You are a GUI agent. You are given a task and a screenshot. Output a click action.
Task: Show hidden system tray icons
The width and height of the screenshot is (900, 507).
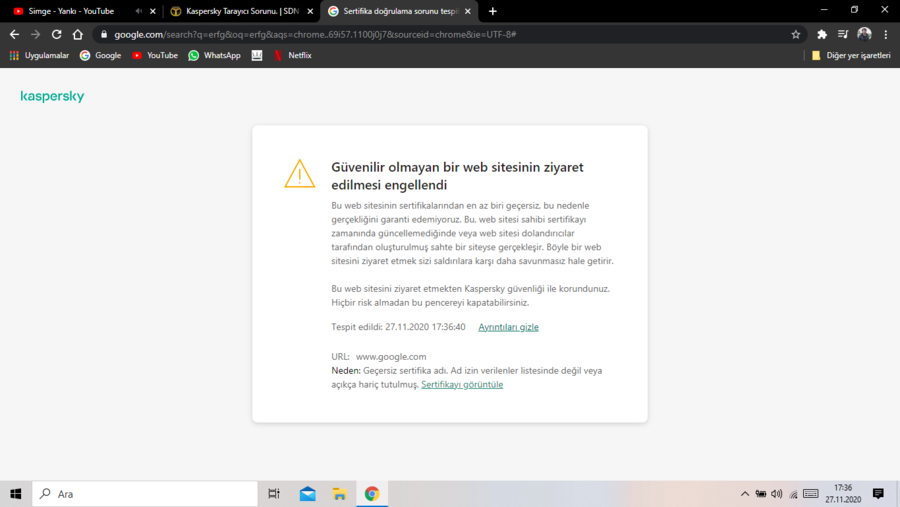point(744,494)
